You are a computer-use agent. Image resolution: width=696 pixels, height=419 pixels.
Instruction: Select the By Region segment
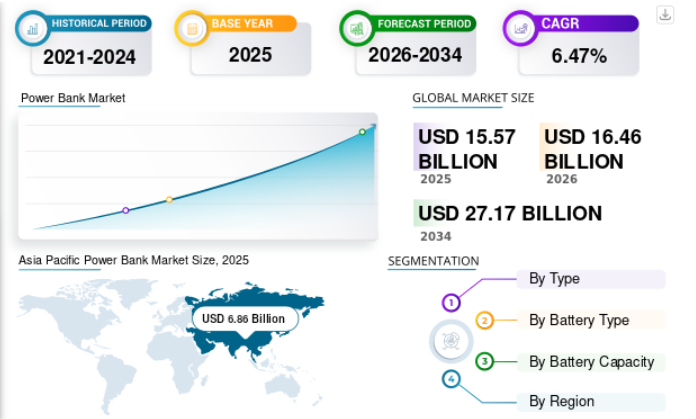tap(591, 401)
